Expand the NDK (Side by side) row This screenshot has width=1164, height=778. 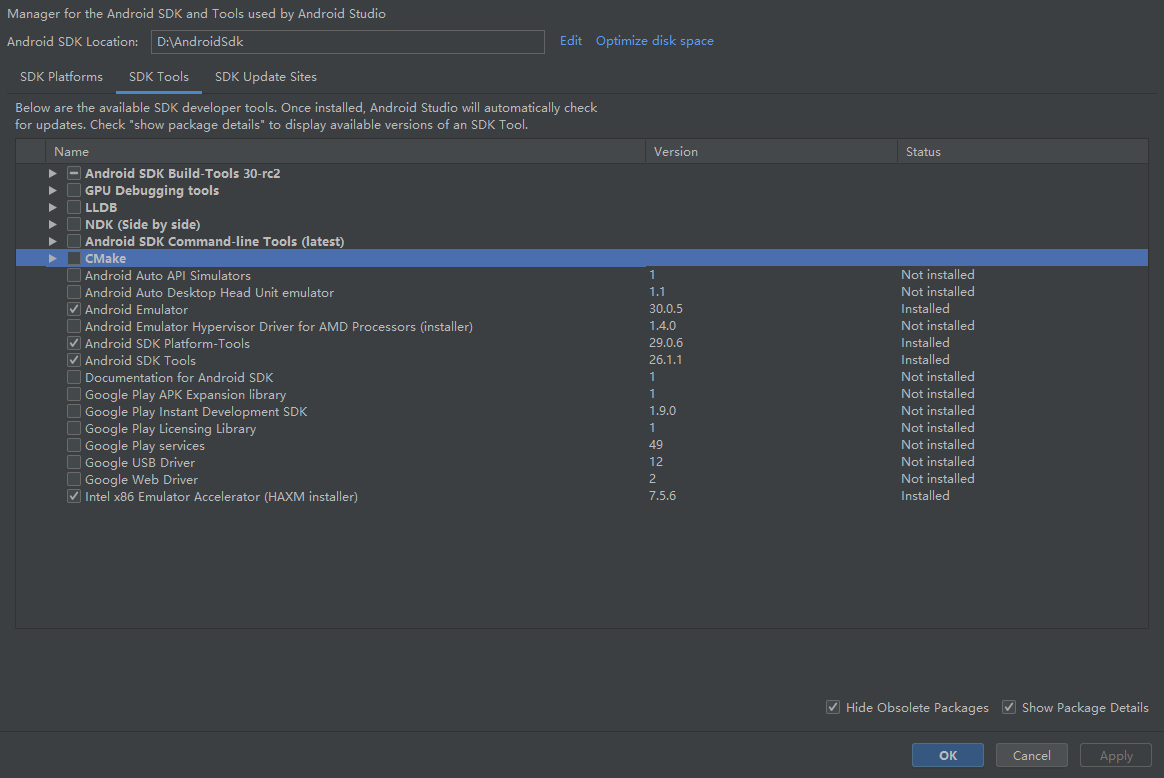[53, 225]
